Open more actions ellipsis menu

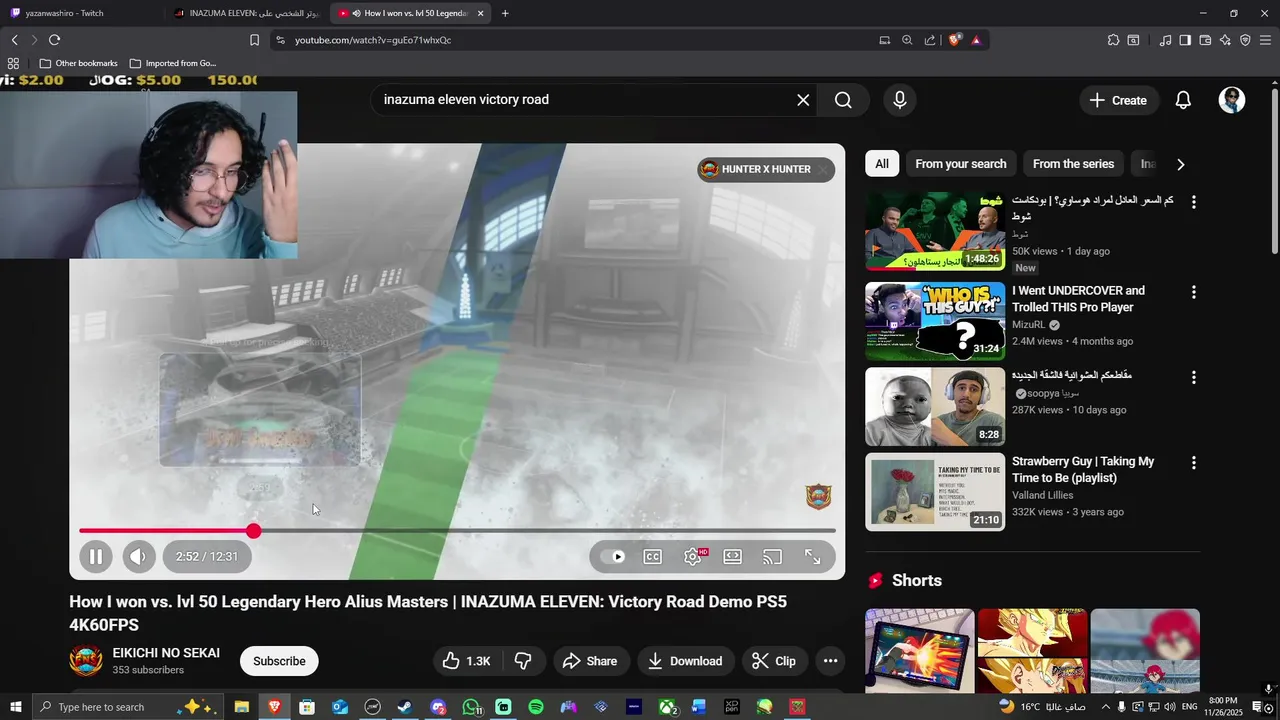coord(830,661)
